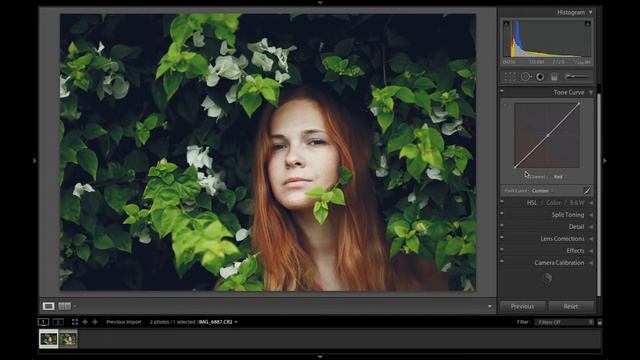Image resolution: width=640 pixels, height=360 pixels.
Task: Expand the Lens Corrections panel
Action: click(x=591, y=239)
